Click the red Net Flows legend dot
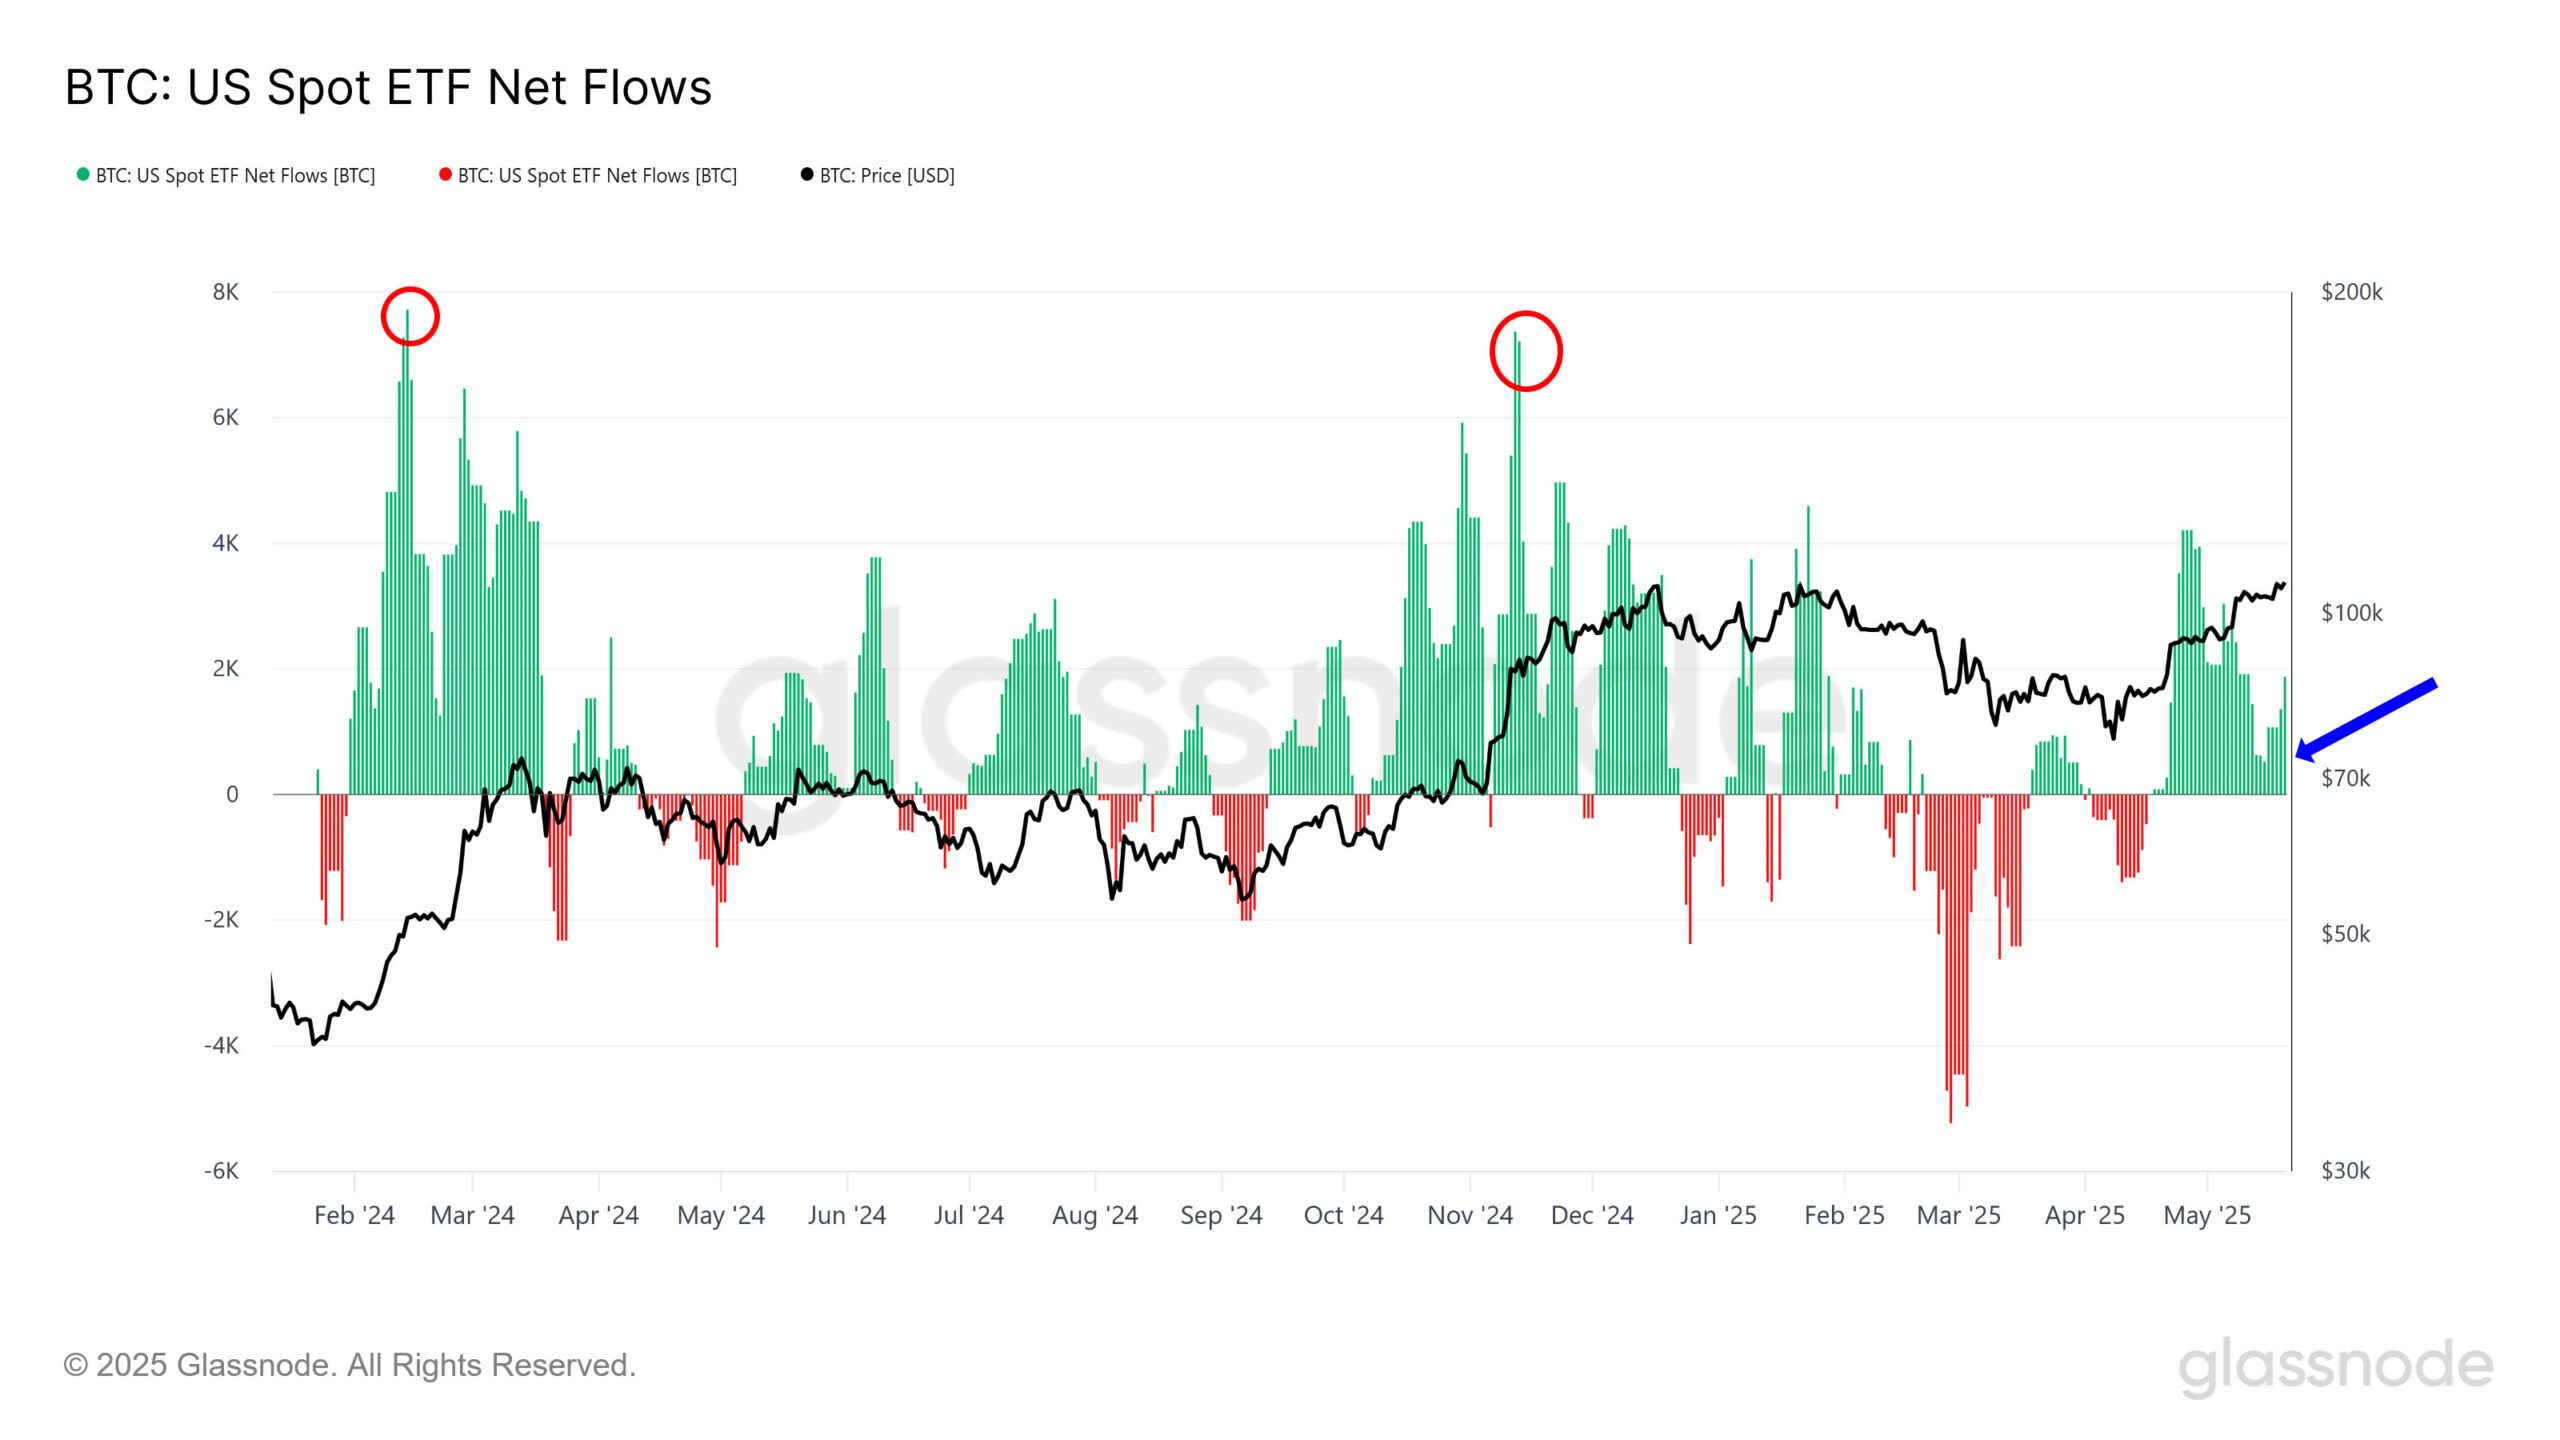The height and width of the screenshot is (1440, 2560). click(445, 175)
